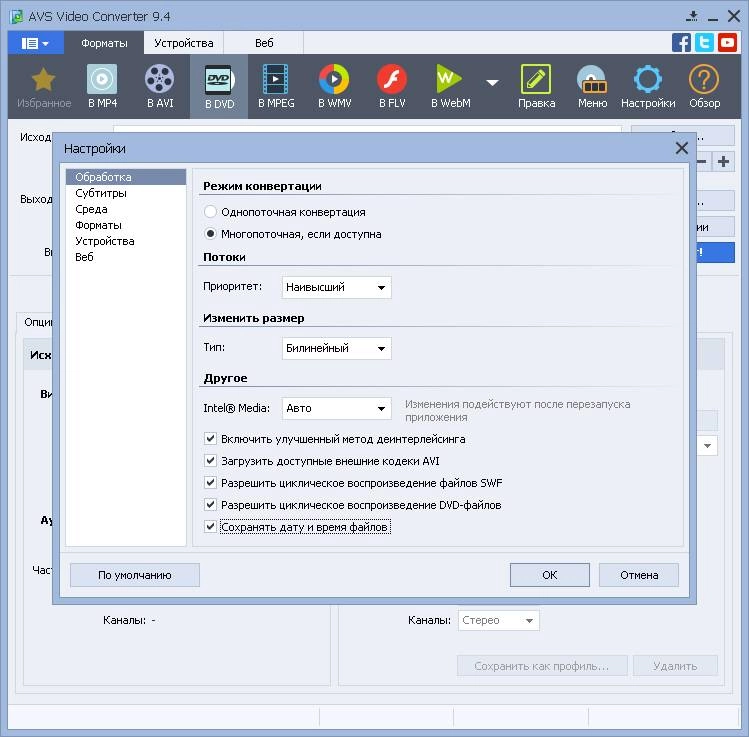Click the 'По умолчанию' defaults button
Viewport: 749px width, 737px height.
pos(135,575)
